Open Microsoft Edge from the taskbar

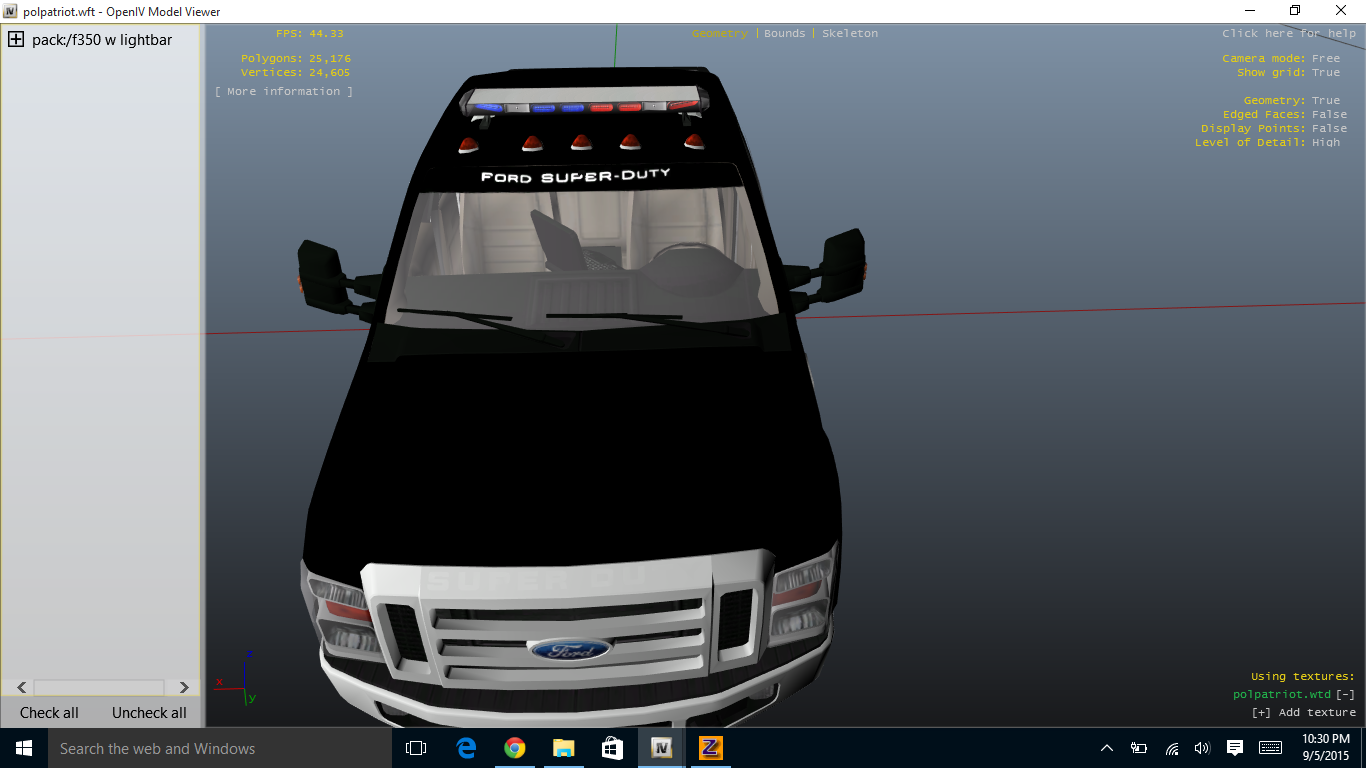(x=466, y=748)
